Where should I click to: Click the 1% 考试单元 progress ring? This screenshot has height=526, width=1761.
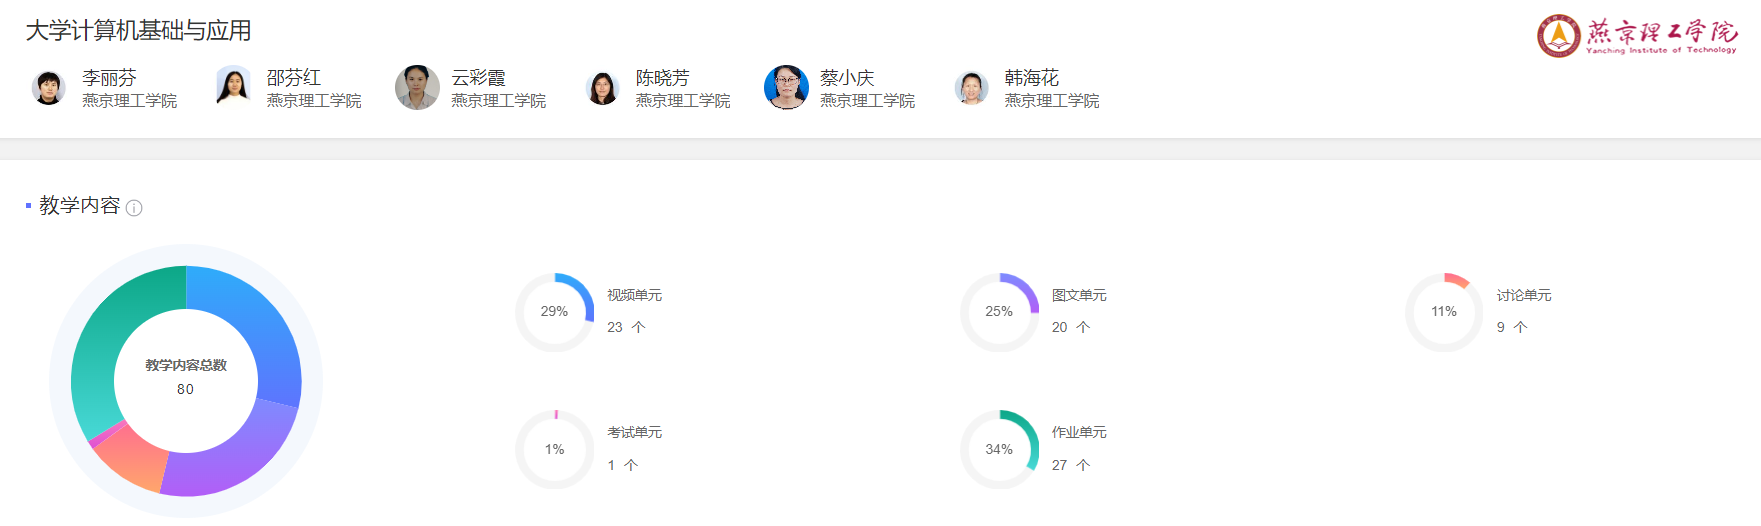[x=554, y=450]
